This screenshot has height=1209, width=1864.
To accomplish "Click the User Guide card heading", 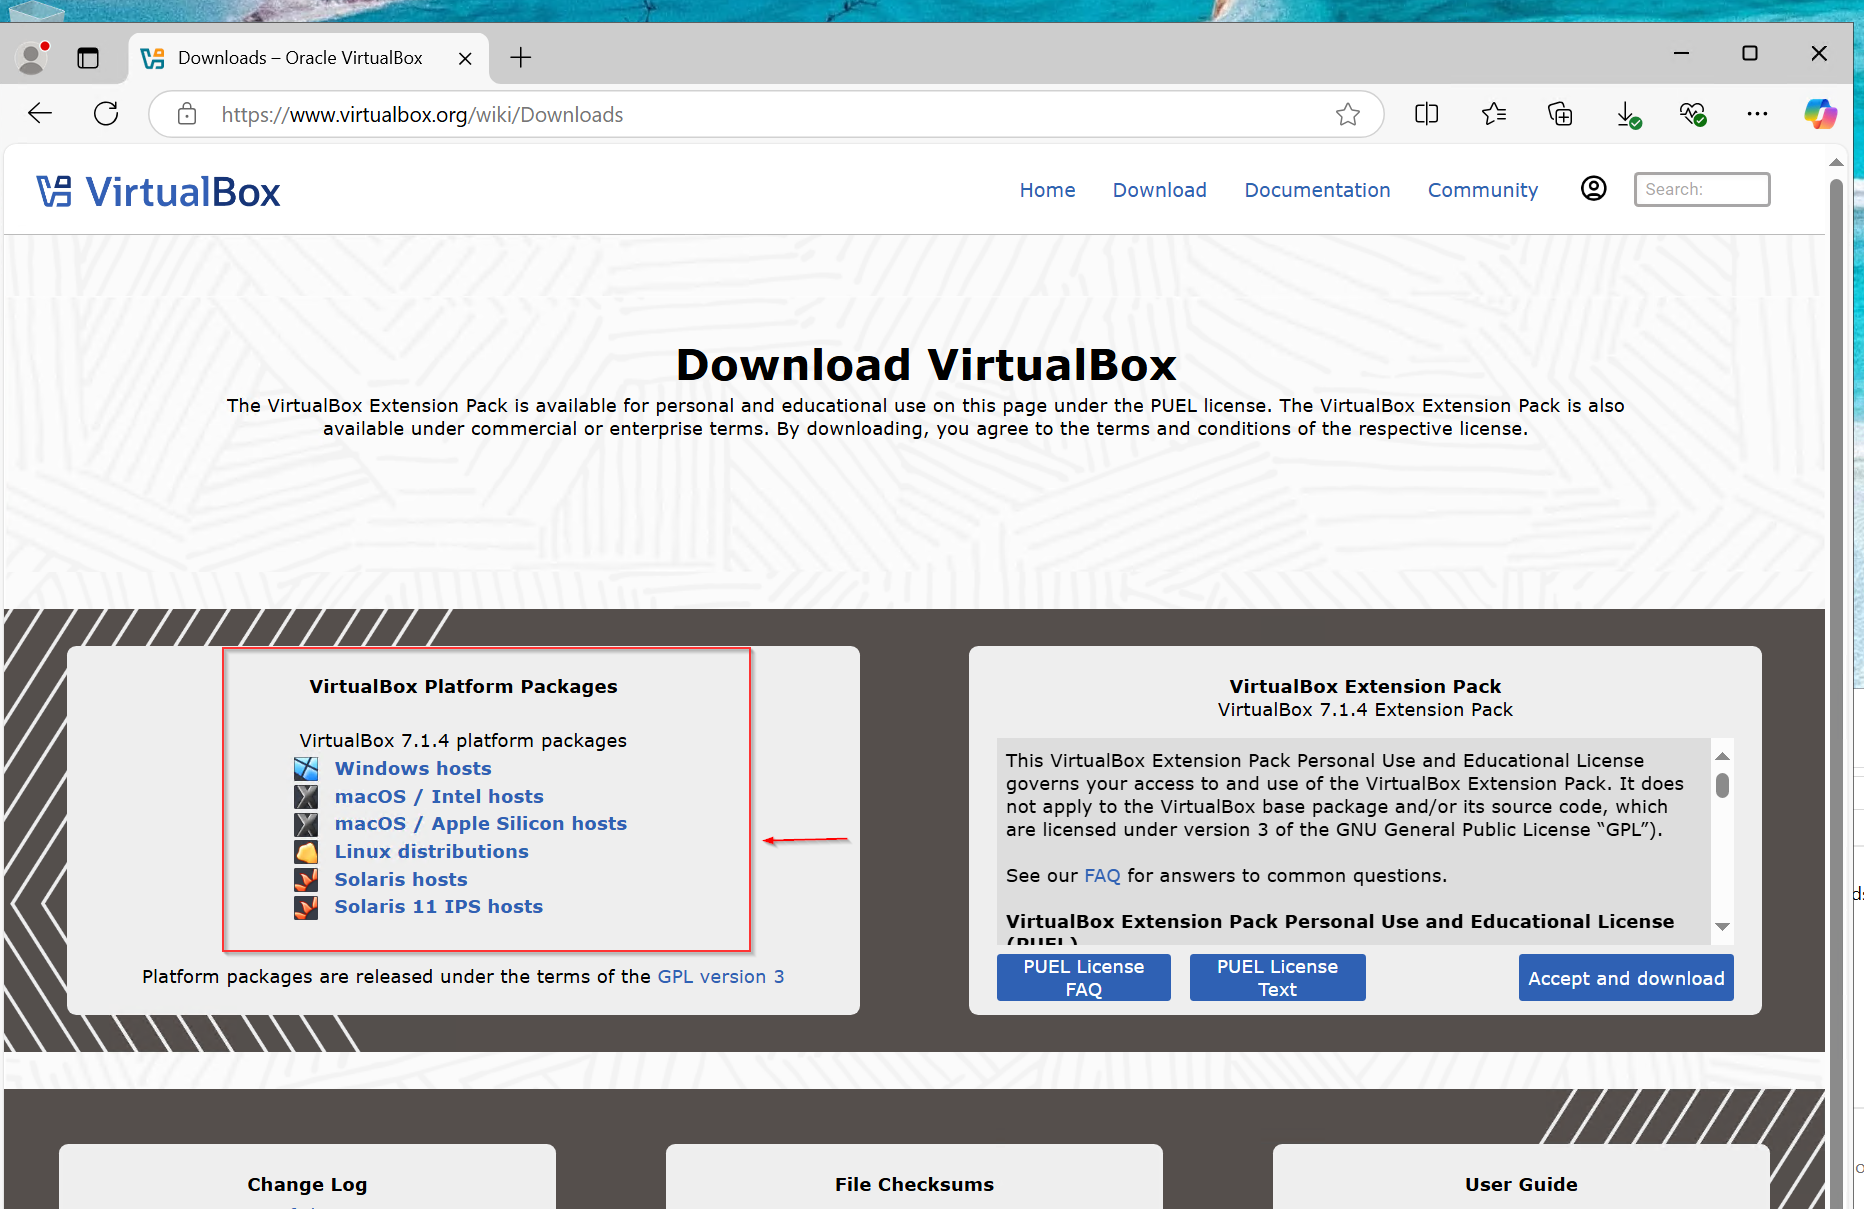I will click(x=1521, y=1185).
